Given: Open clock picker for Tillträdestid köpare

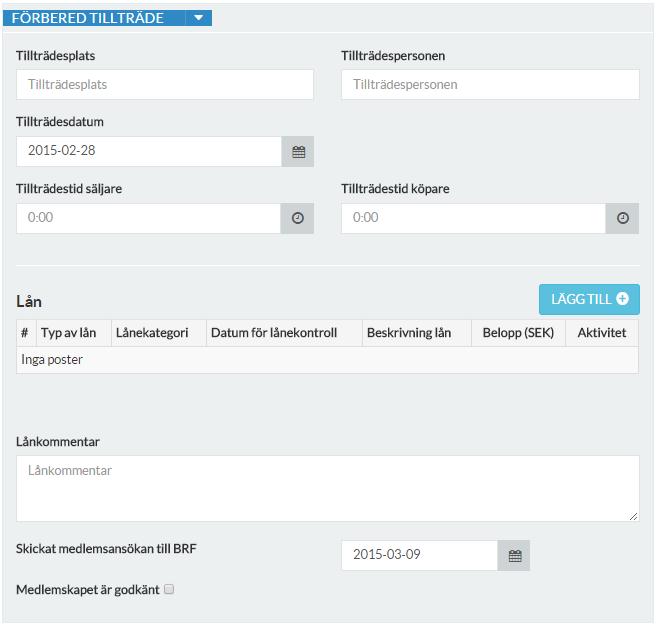Looking at the screenshot, I should click(622, 218).
